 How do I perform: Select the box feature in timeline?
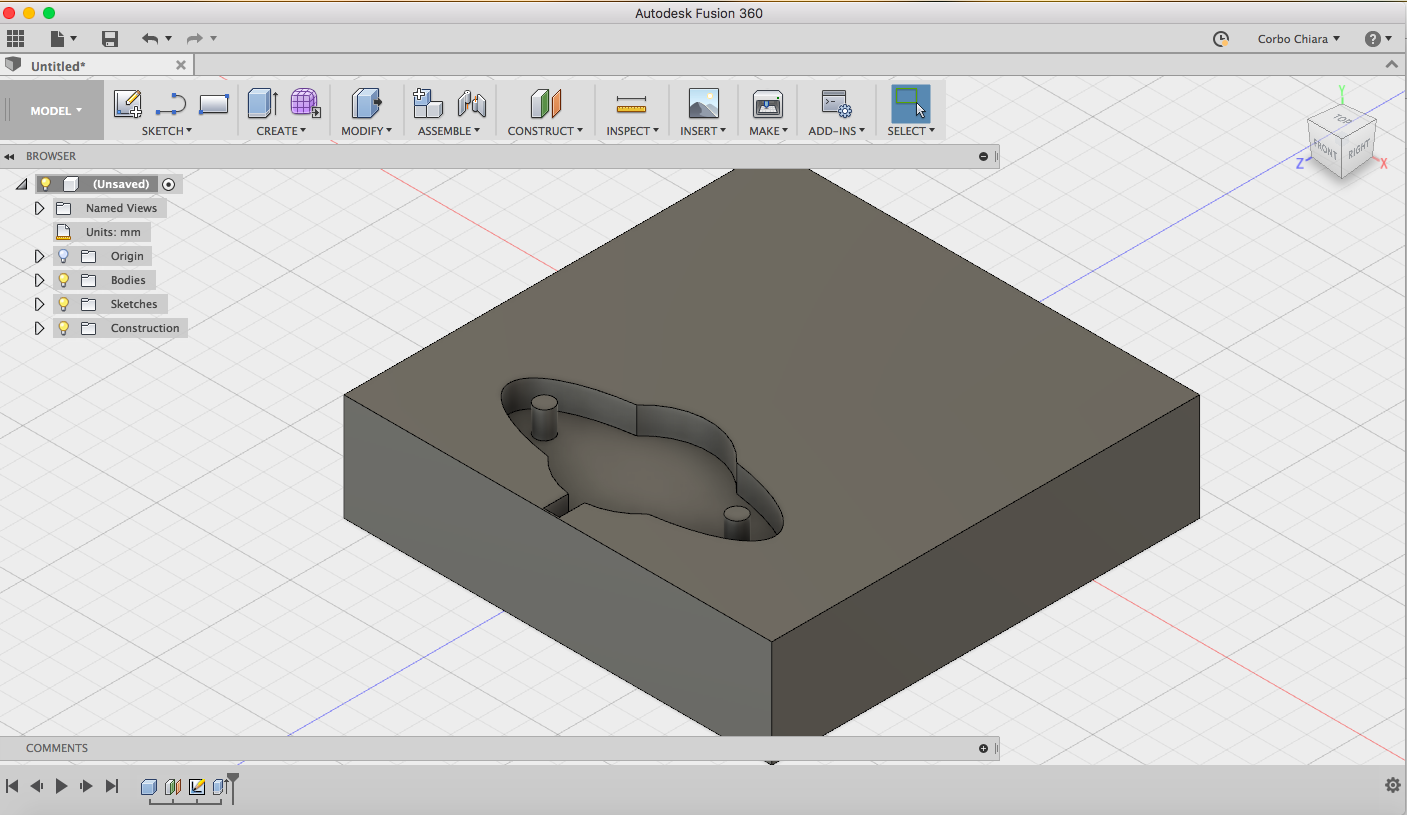tap(149, 787)
